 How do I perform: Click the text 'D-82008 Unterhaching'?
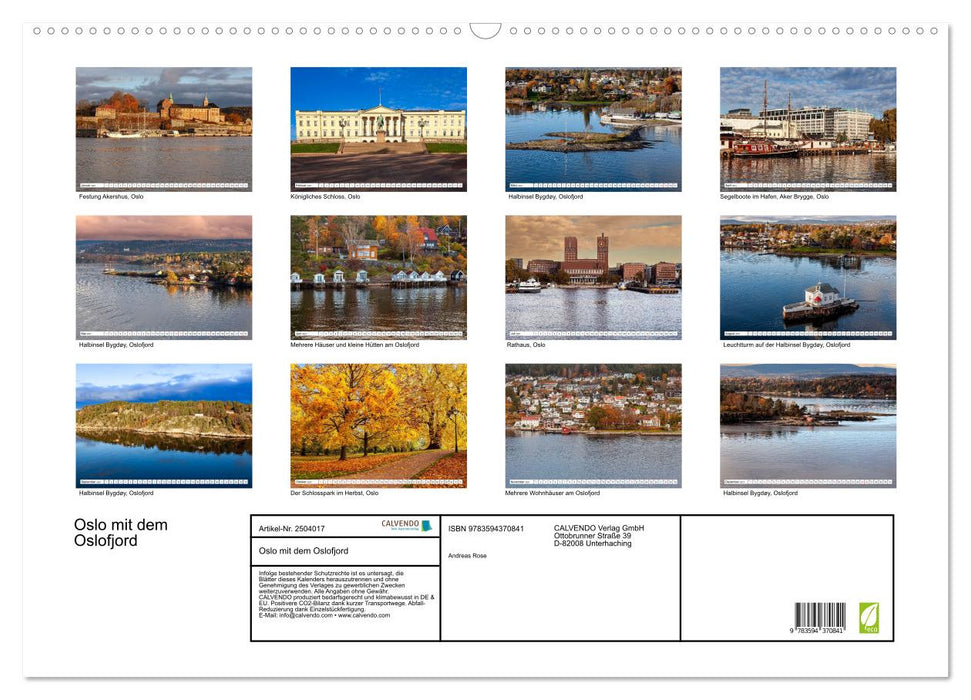click(x=593, y=544)
